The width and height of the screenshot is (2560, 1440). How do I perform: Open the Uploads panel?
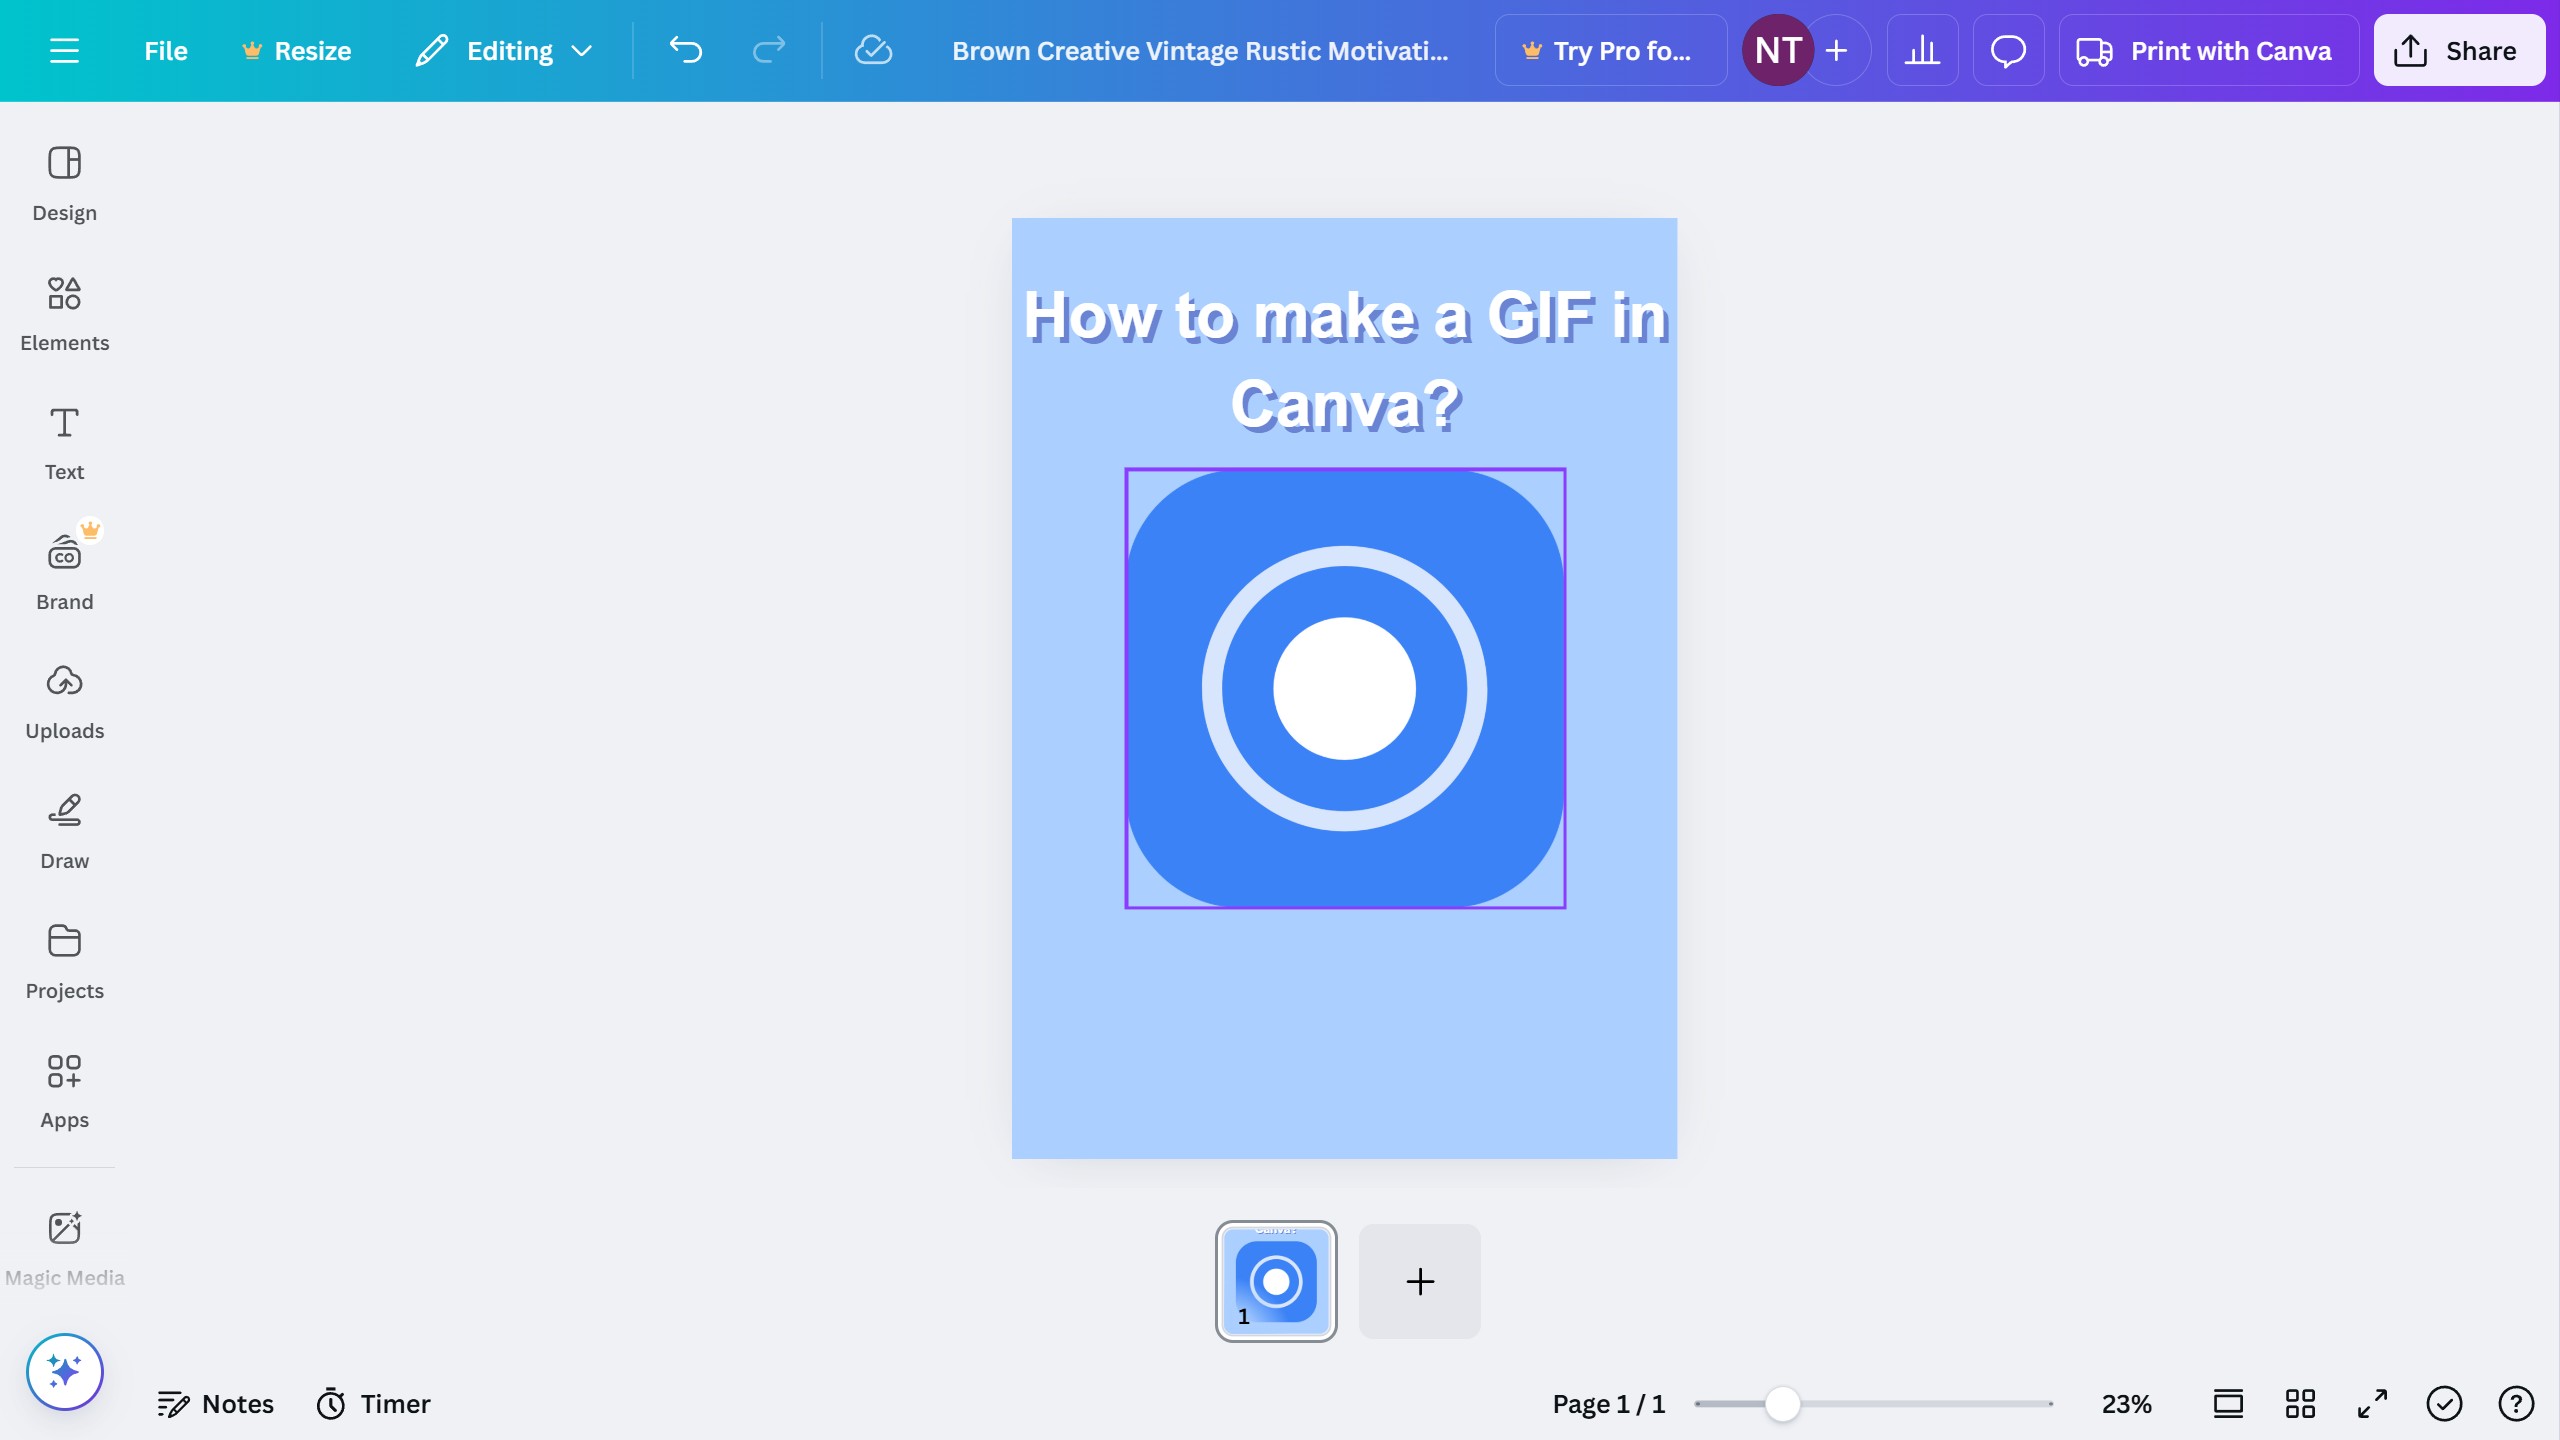[64, 698]
